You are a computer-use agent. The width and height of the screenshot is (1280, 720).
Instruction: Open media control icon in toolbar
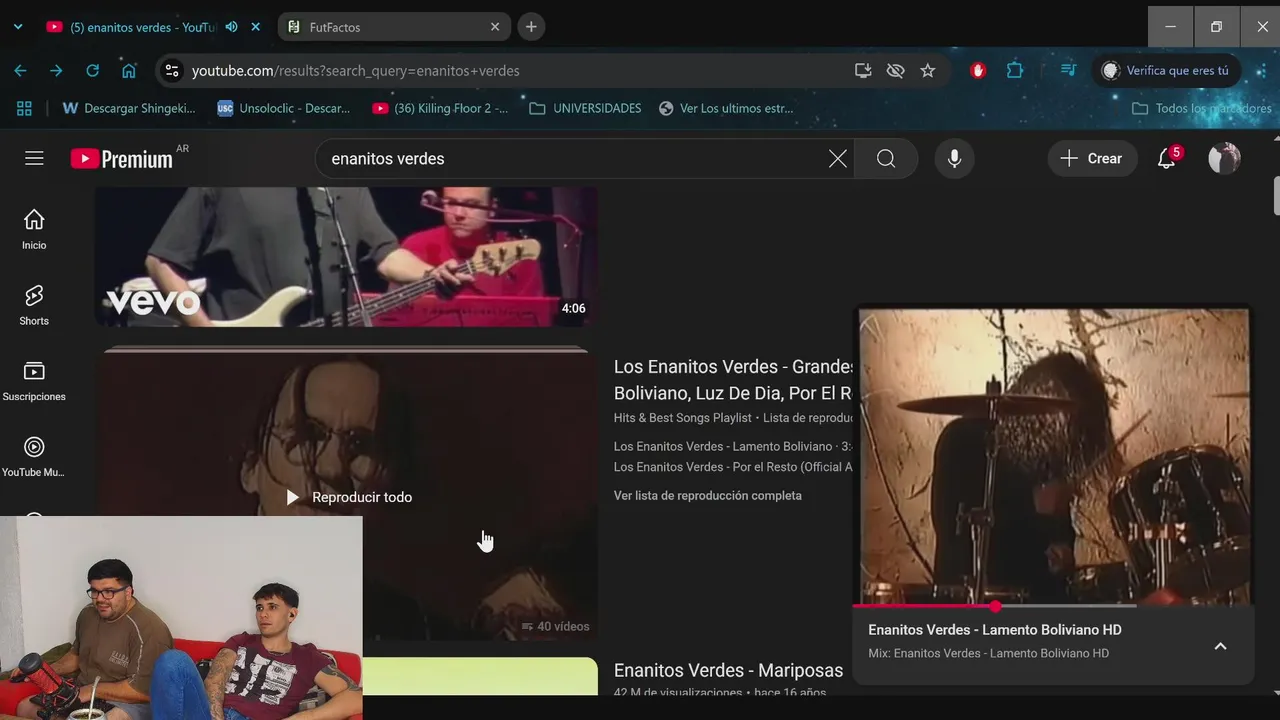(1068, 70)
